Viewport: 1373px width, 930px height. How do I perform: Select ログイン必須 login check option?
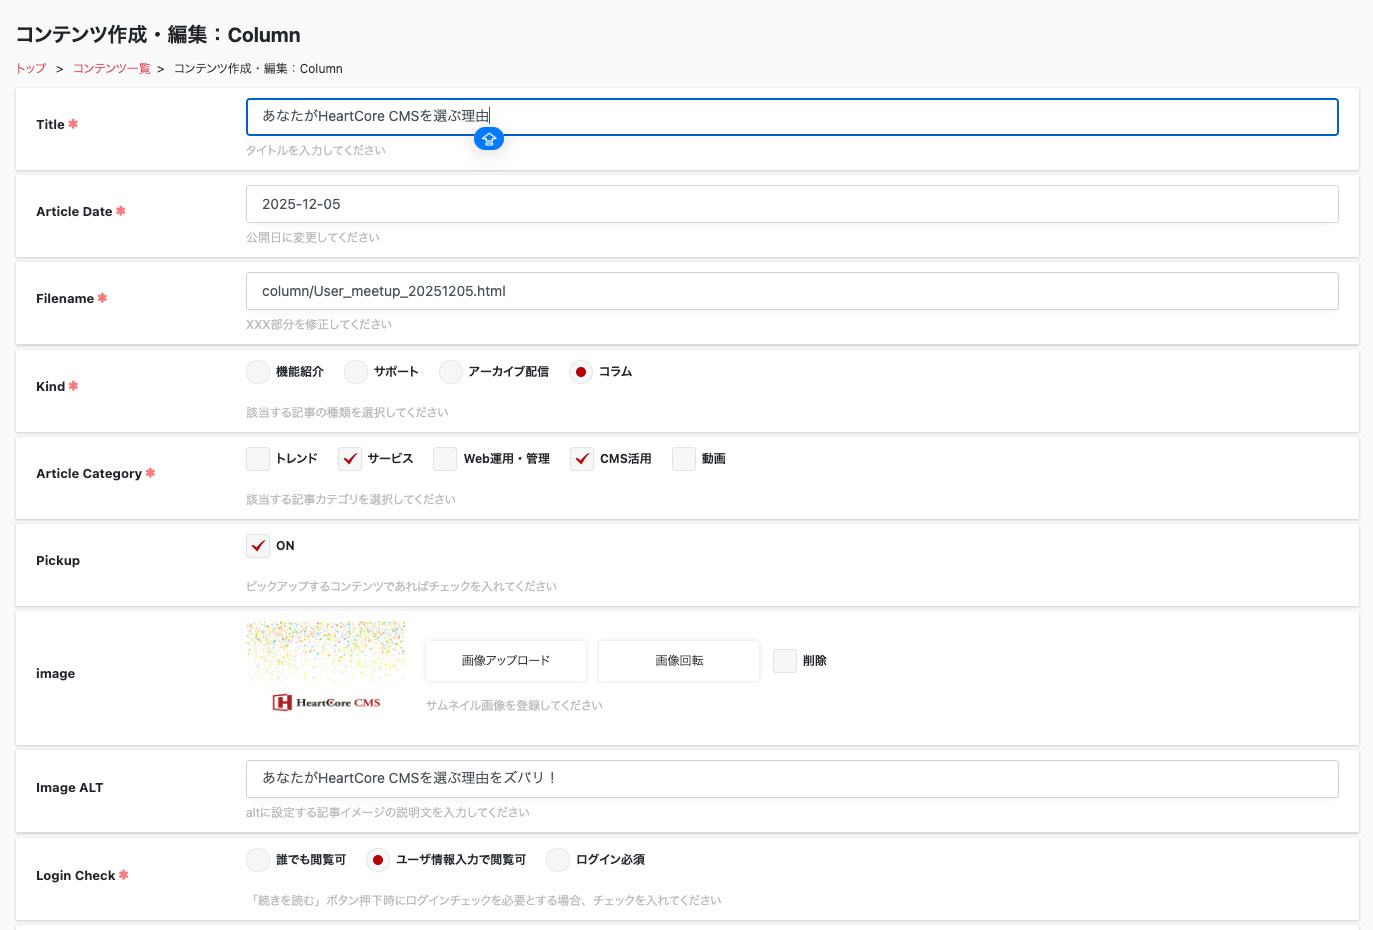pos(558,860)
